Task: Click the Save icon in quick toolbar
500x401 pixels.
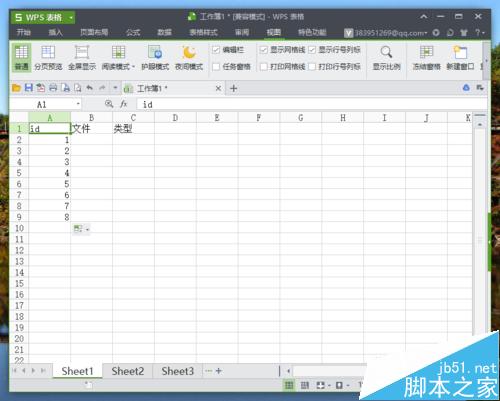Action: click(x=29, y=88)
